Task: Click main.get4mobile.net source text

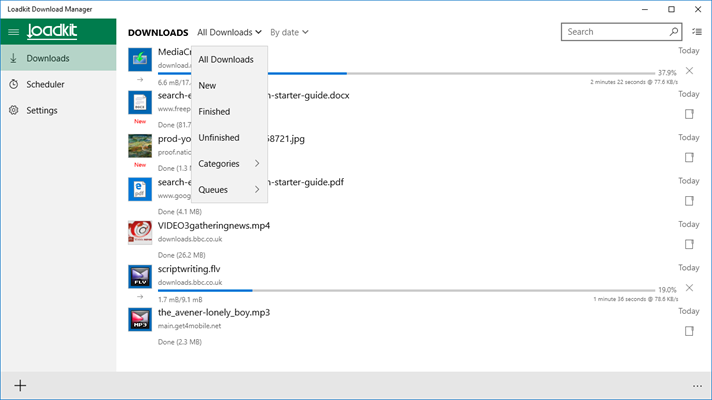Action: 189,326
